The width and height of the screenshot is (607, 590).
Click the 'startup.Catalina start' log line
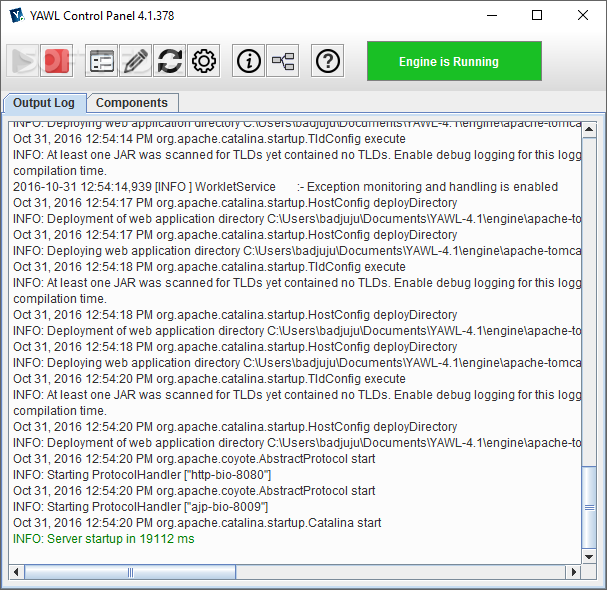tap(197, 523)
